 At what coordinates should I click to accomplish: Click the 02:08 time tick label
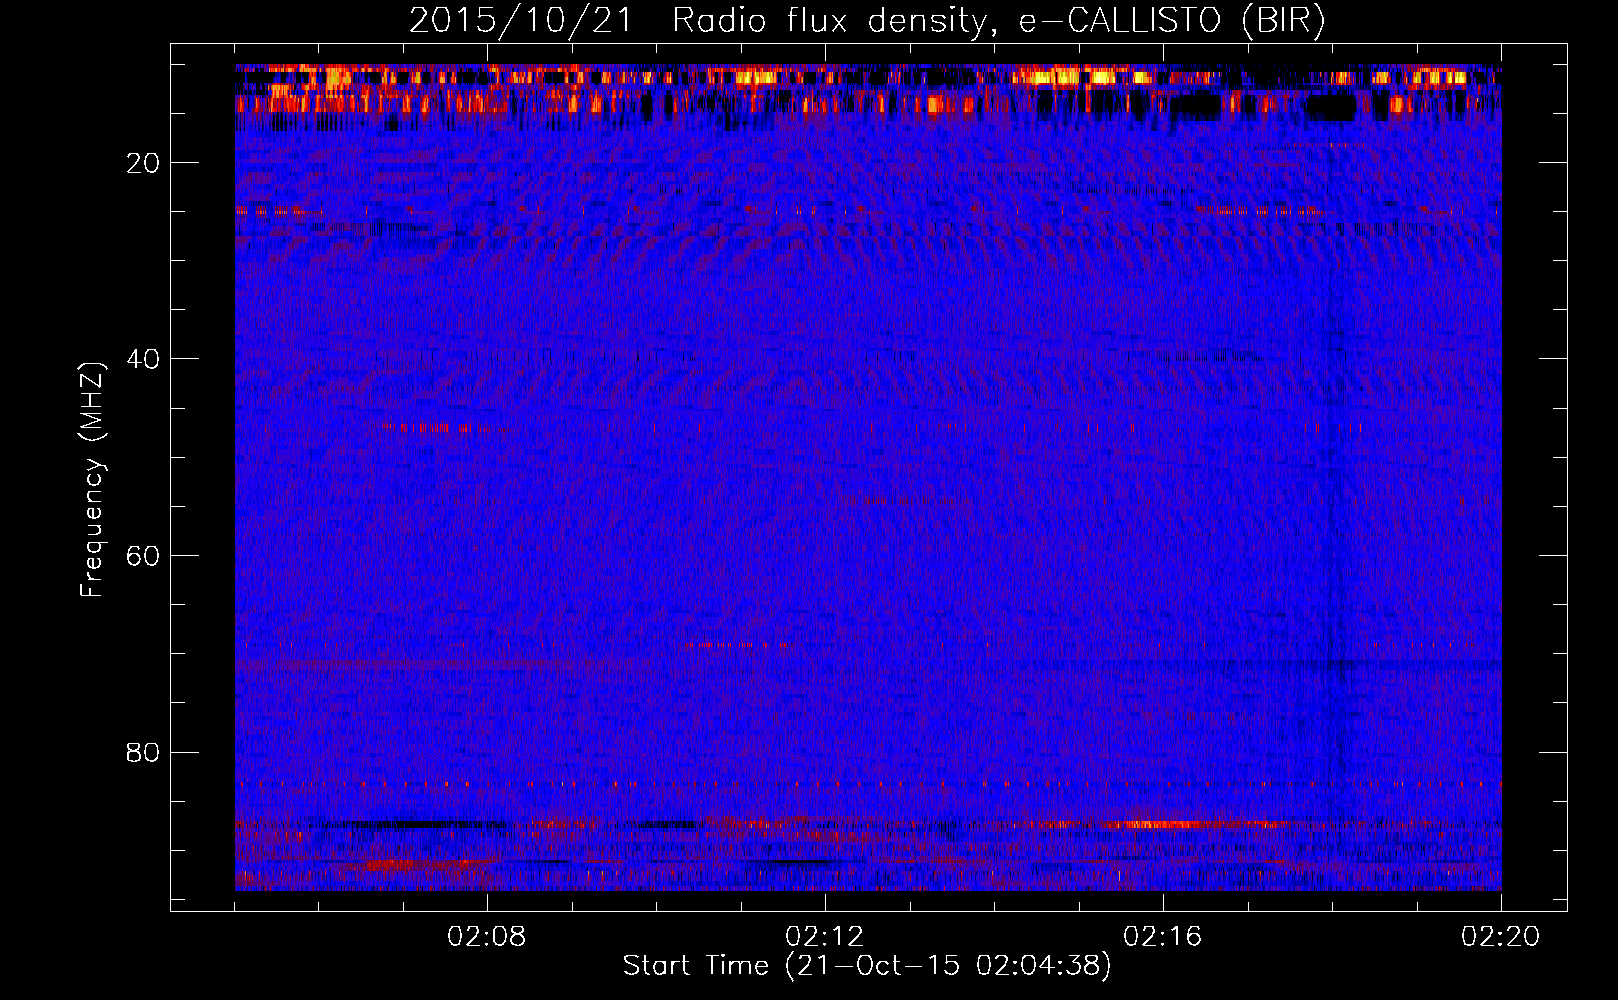pos(487,937)
